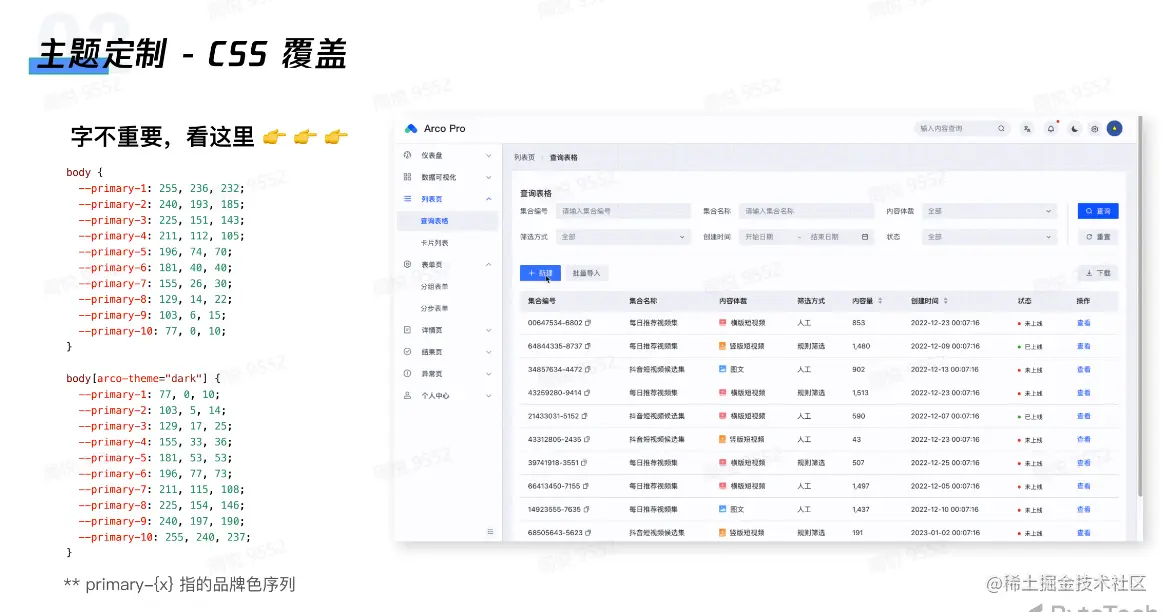Click the 数据可视化 grid icon in sidebar
Viewport: 1165px width, 612px height.
407,177
